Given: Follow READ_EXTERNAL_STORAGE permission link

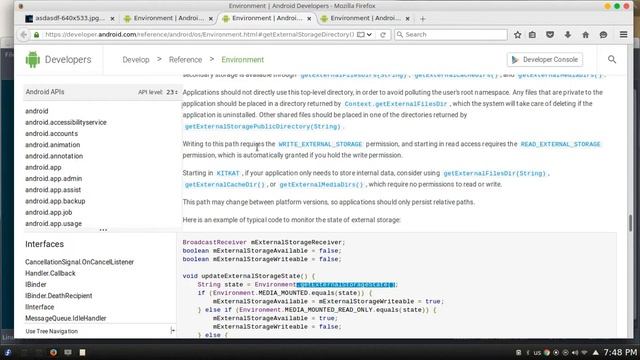Looking at the screenshot, I should pos(560,144).
